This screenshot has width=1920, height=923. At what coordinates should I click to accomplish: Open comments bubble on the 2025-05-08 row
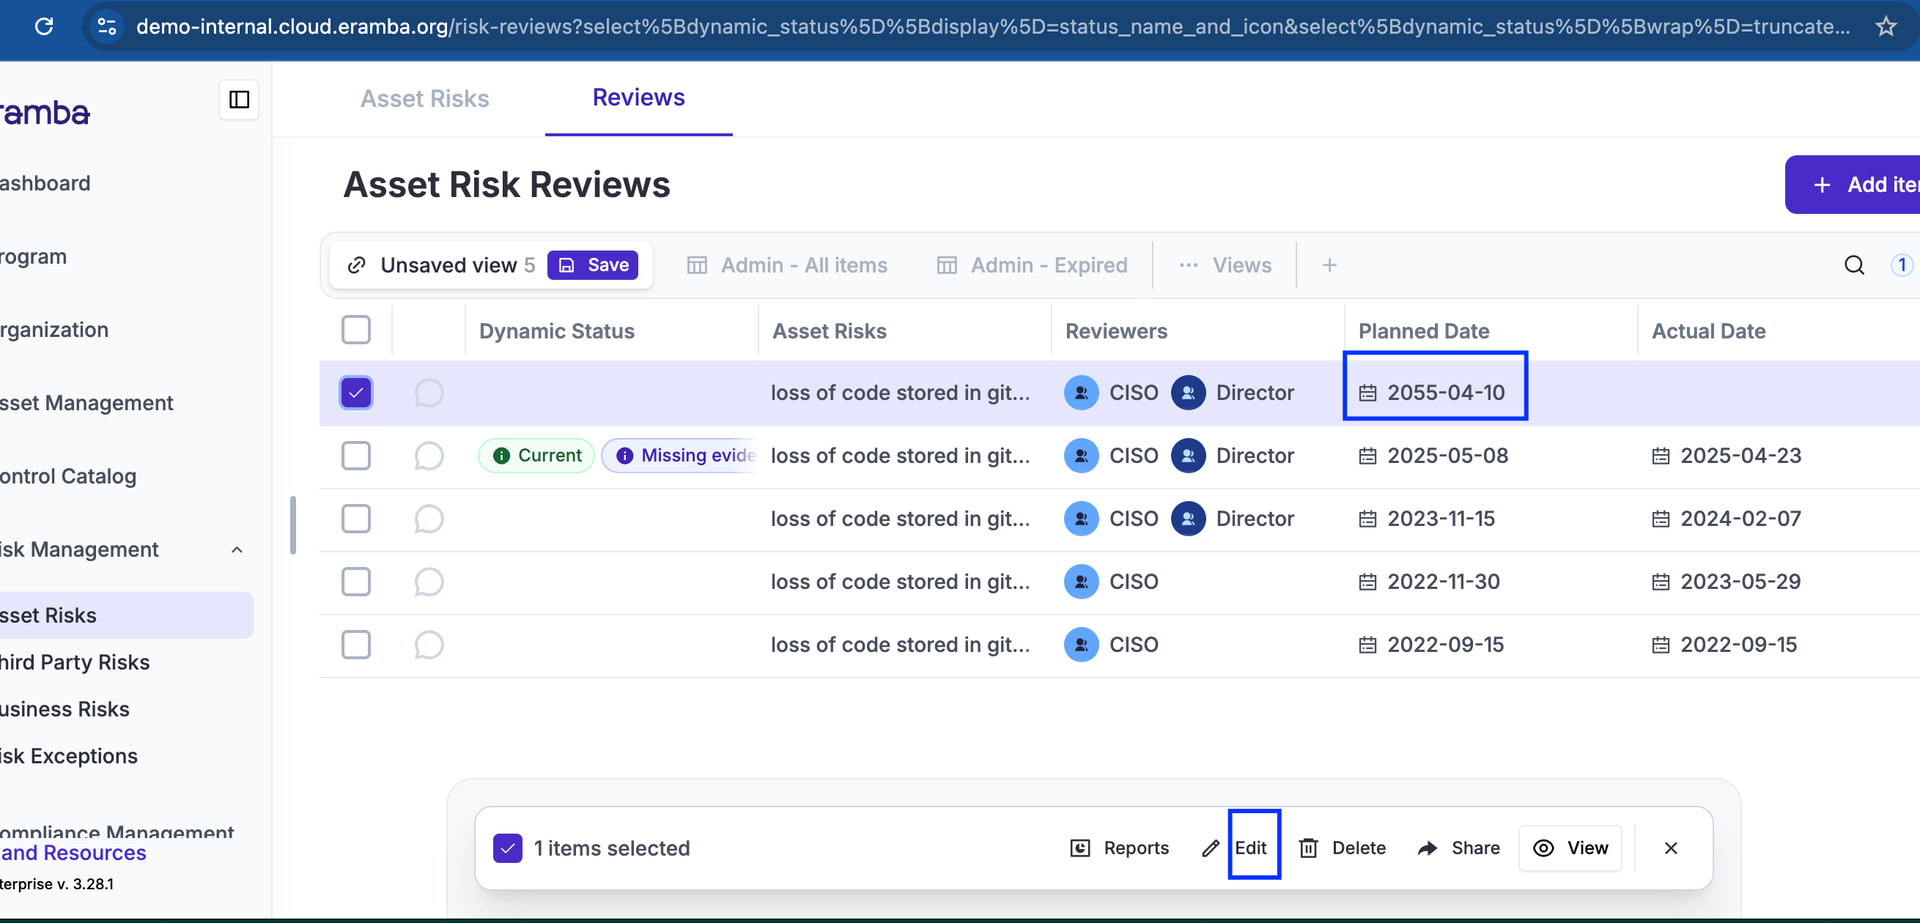point(429,456)
